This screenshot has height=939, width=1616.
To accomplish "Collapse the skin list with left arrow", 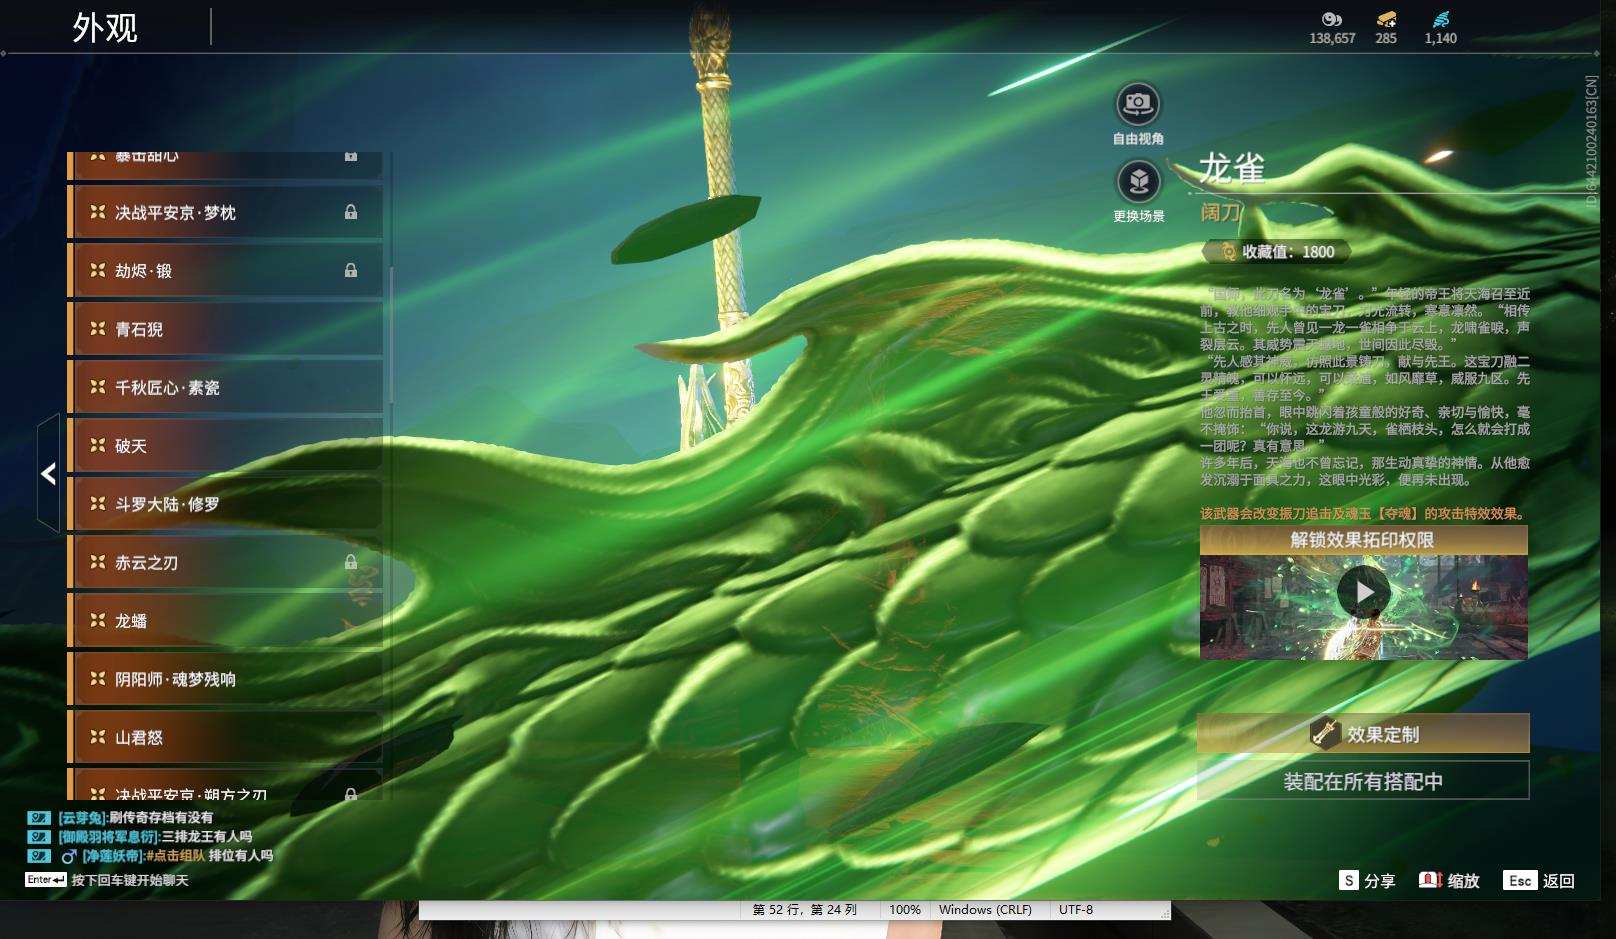I will [x=48, y=473].
